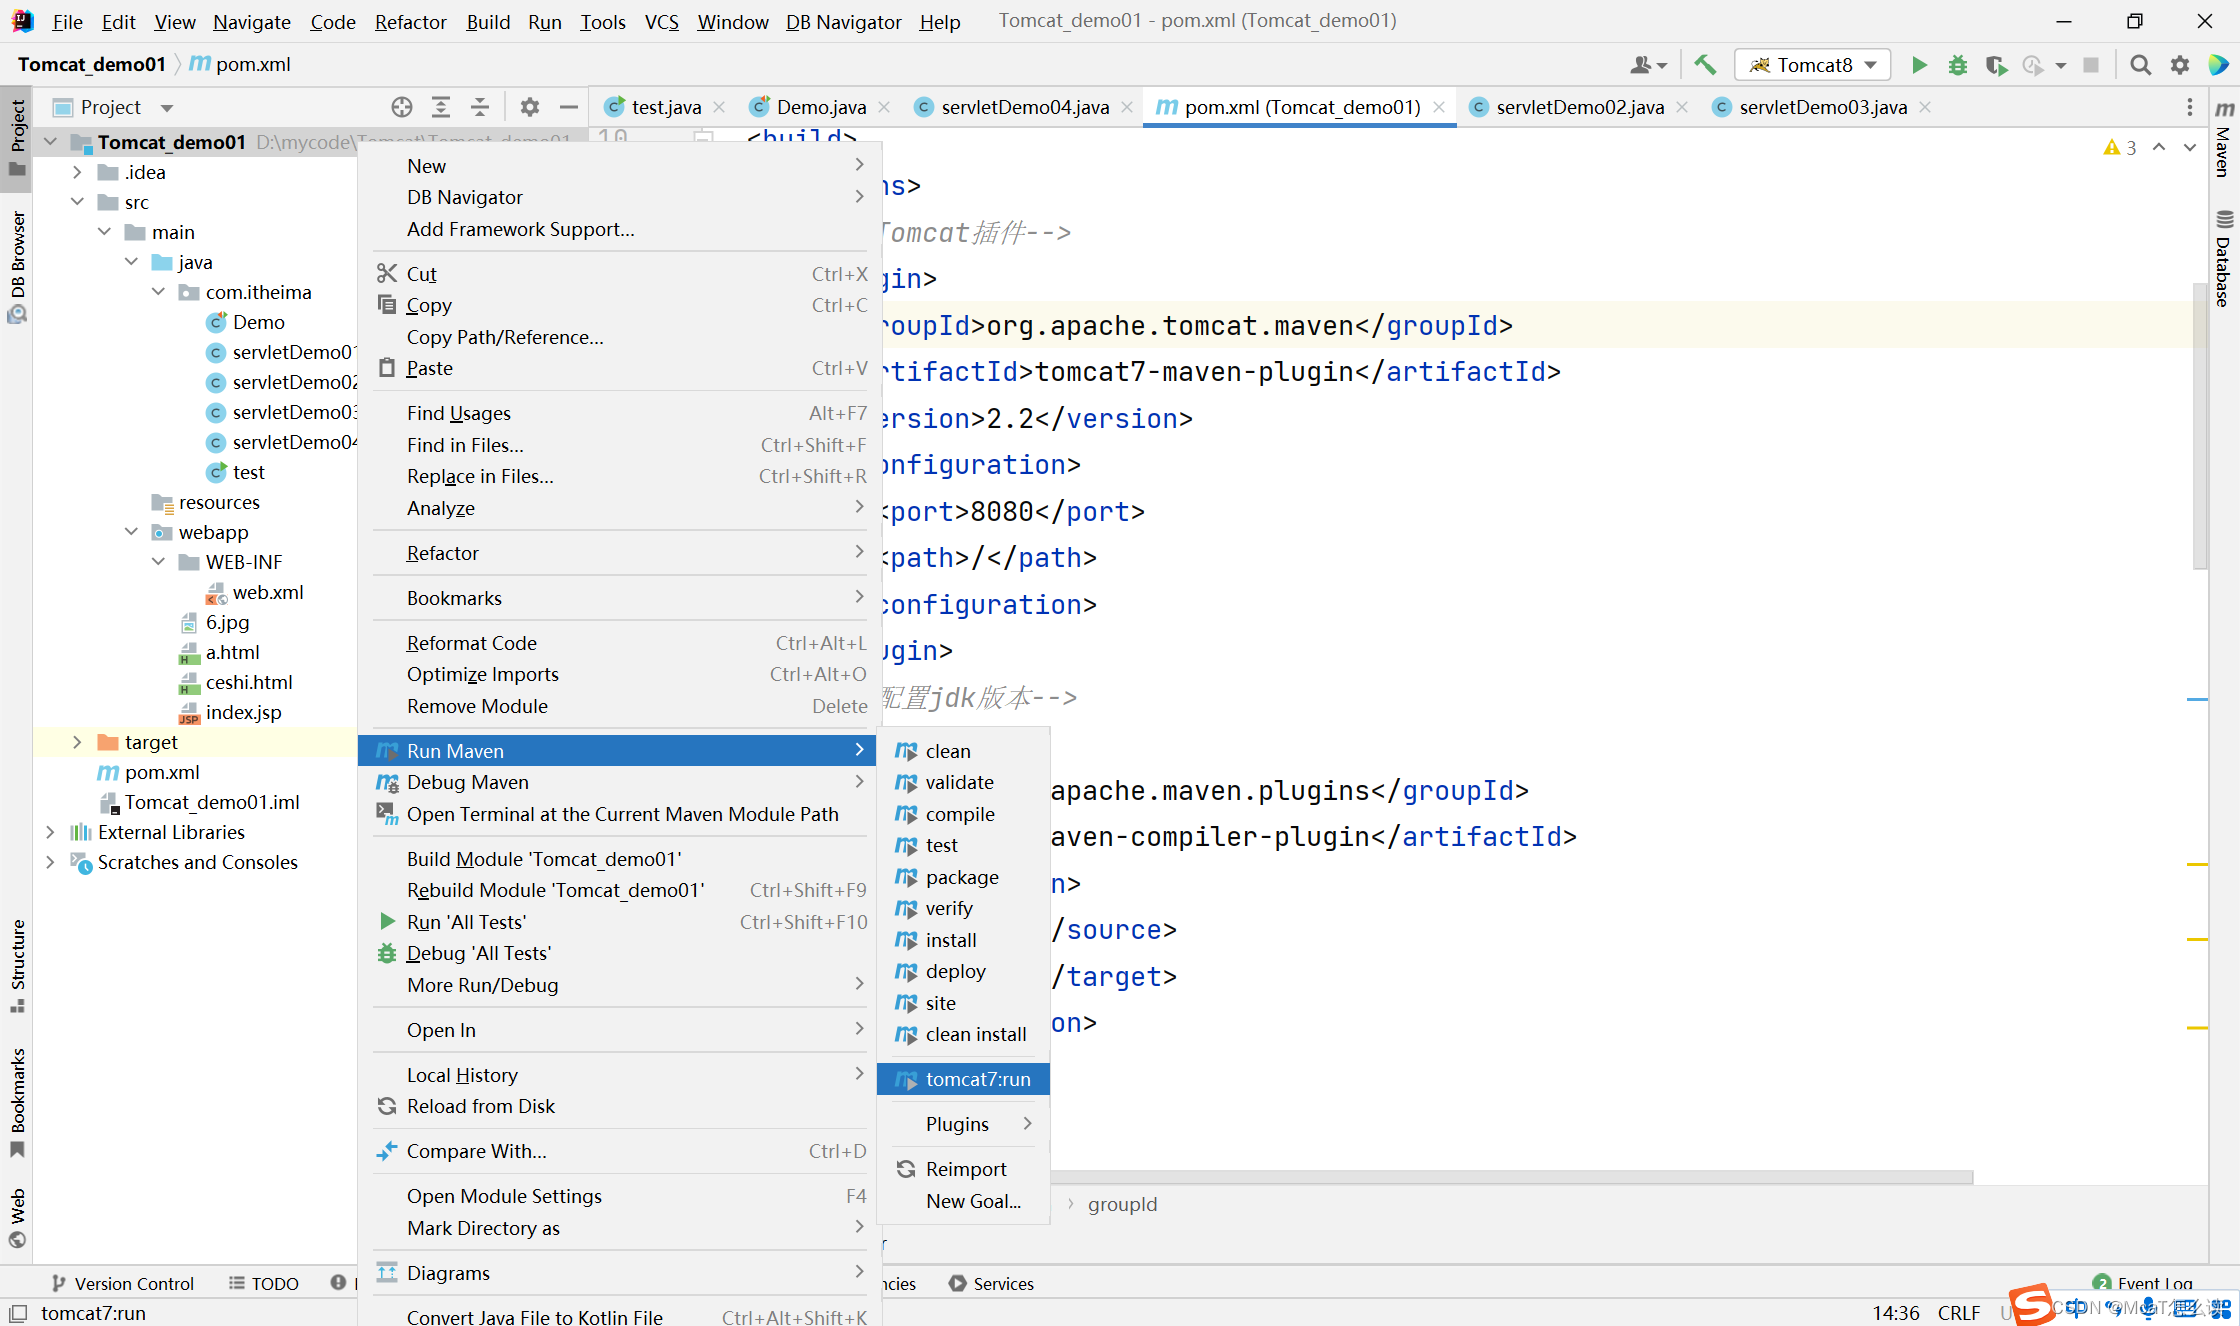Open Search Everywhere magnifier icon
Image resolution: width=2240 pixels, height=1326 pixels.
[2140, 65]
